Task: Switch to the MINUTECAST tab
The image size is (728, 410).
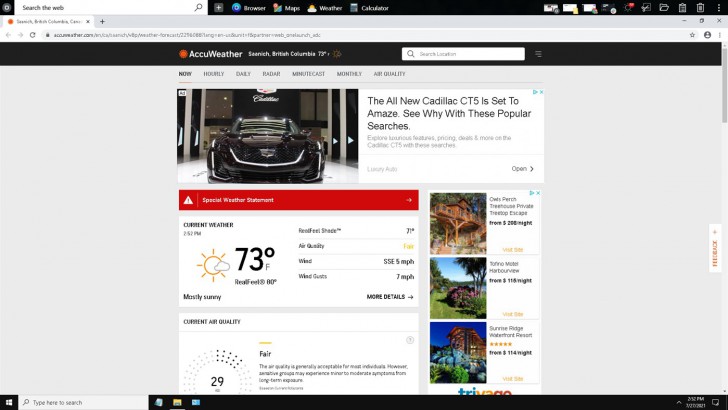Action: click(x=308, y=74)
